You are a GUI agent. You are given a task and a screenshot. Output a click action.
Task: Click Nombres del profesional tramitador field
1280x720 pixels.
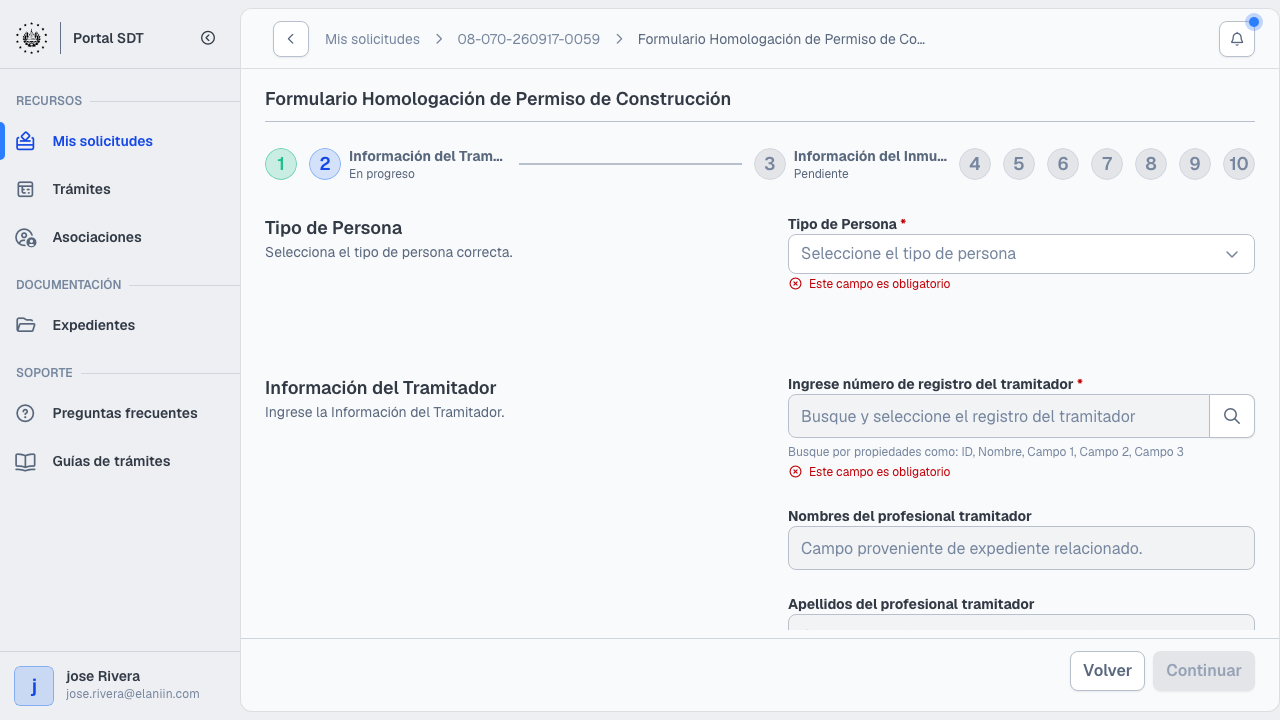tap(1021, 548)
